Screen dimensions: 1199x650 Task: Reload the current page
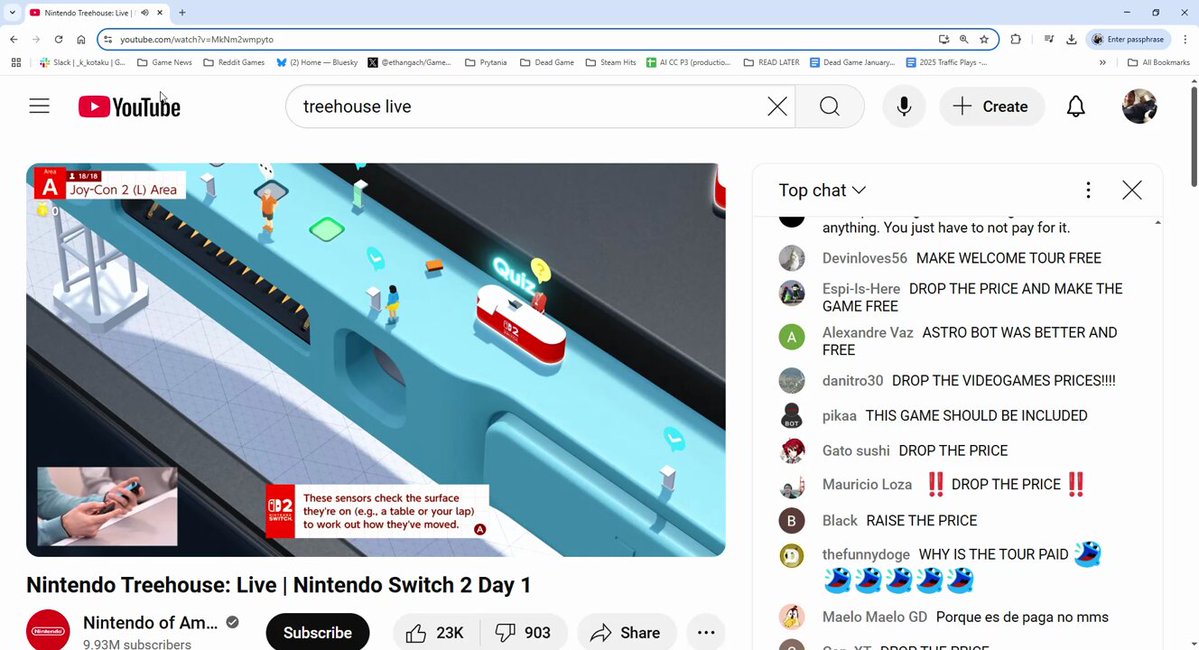(x=58, y=39)
